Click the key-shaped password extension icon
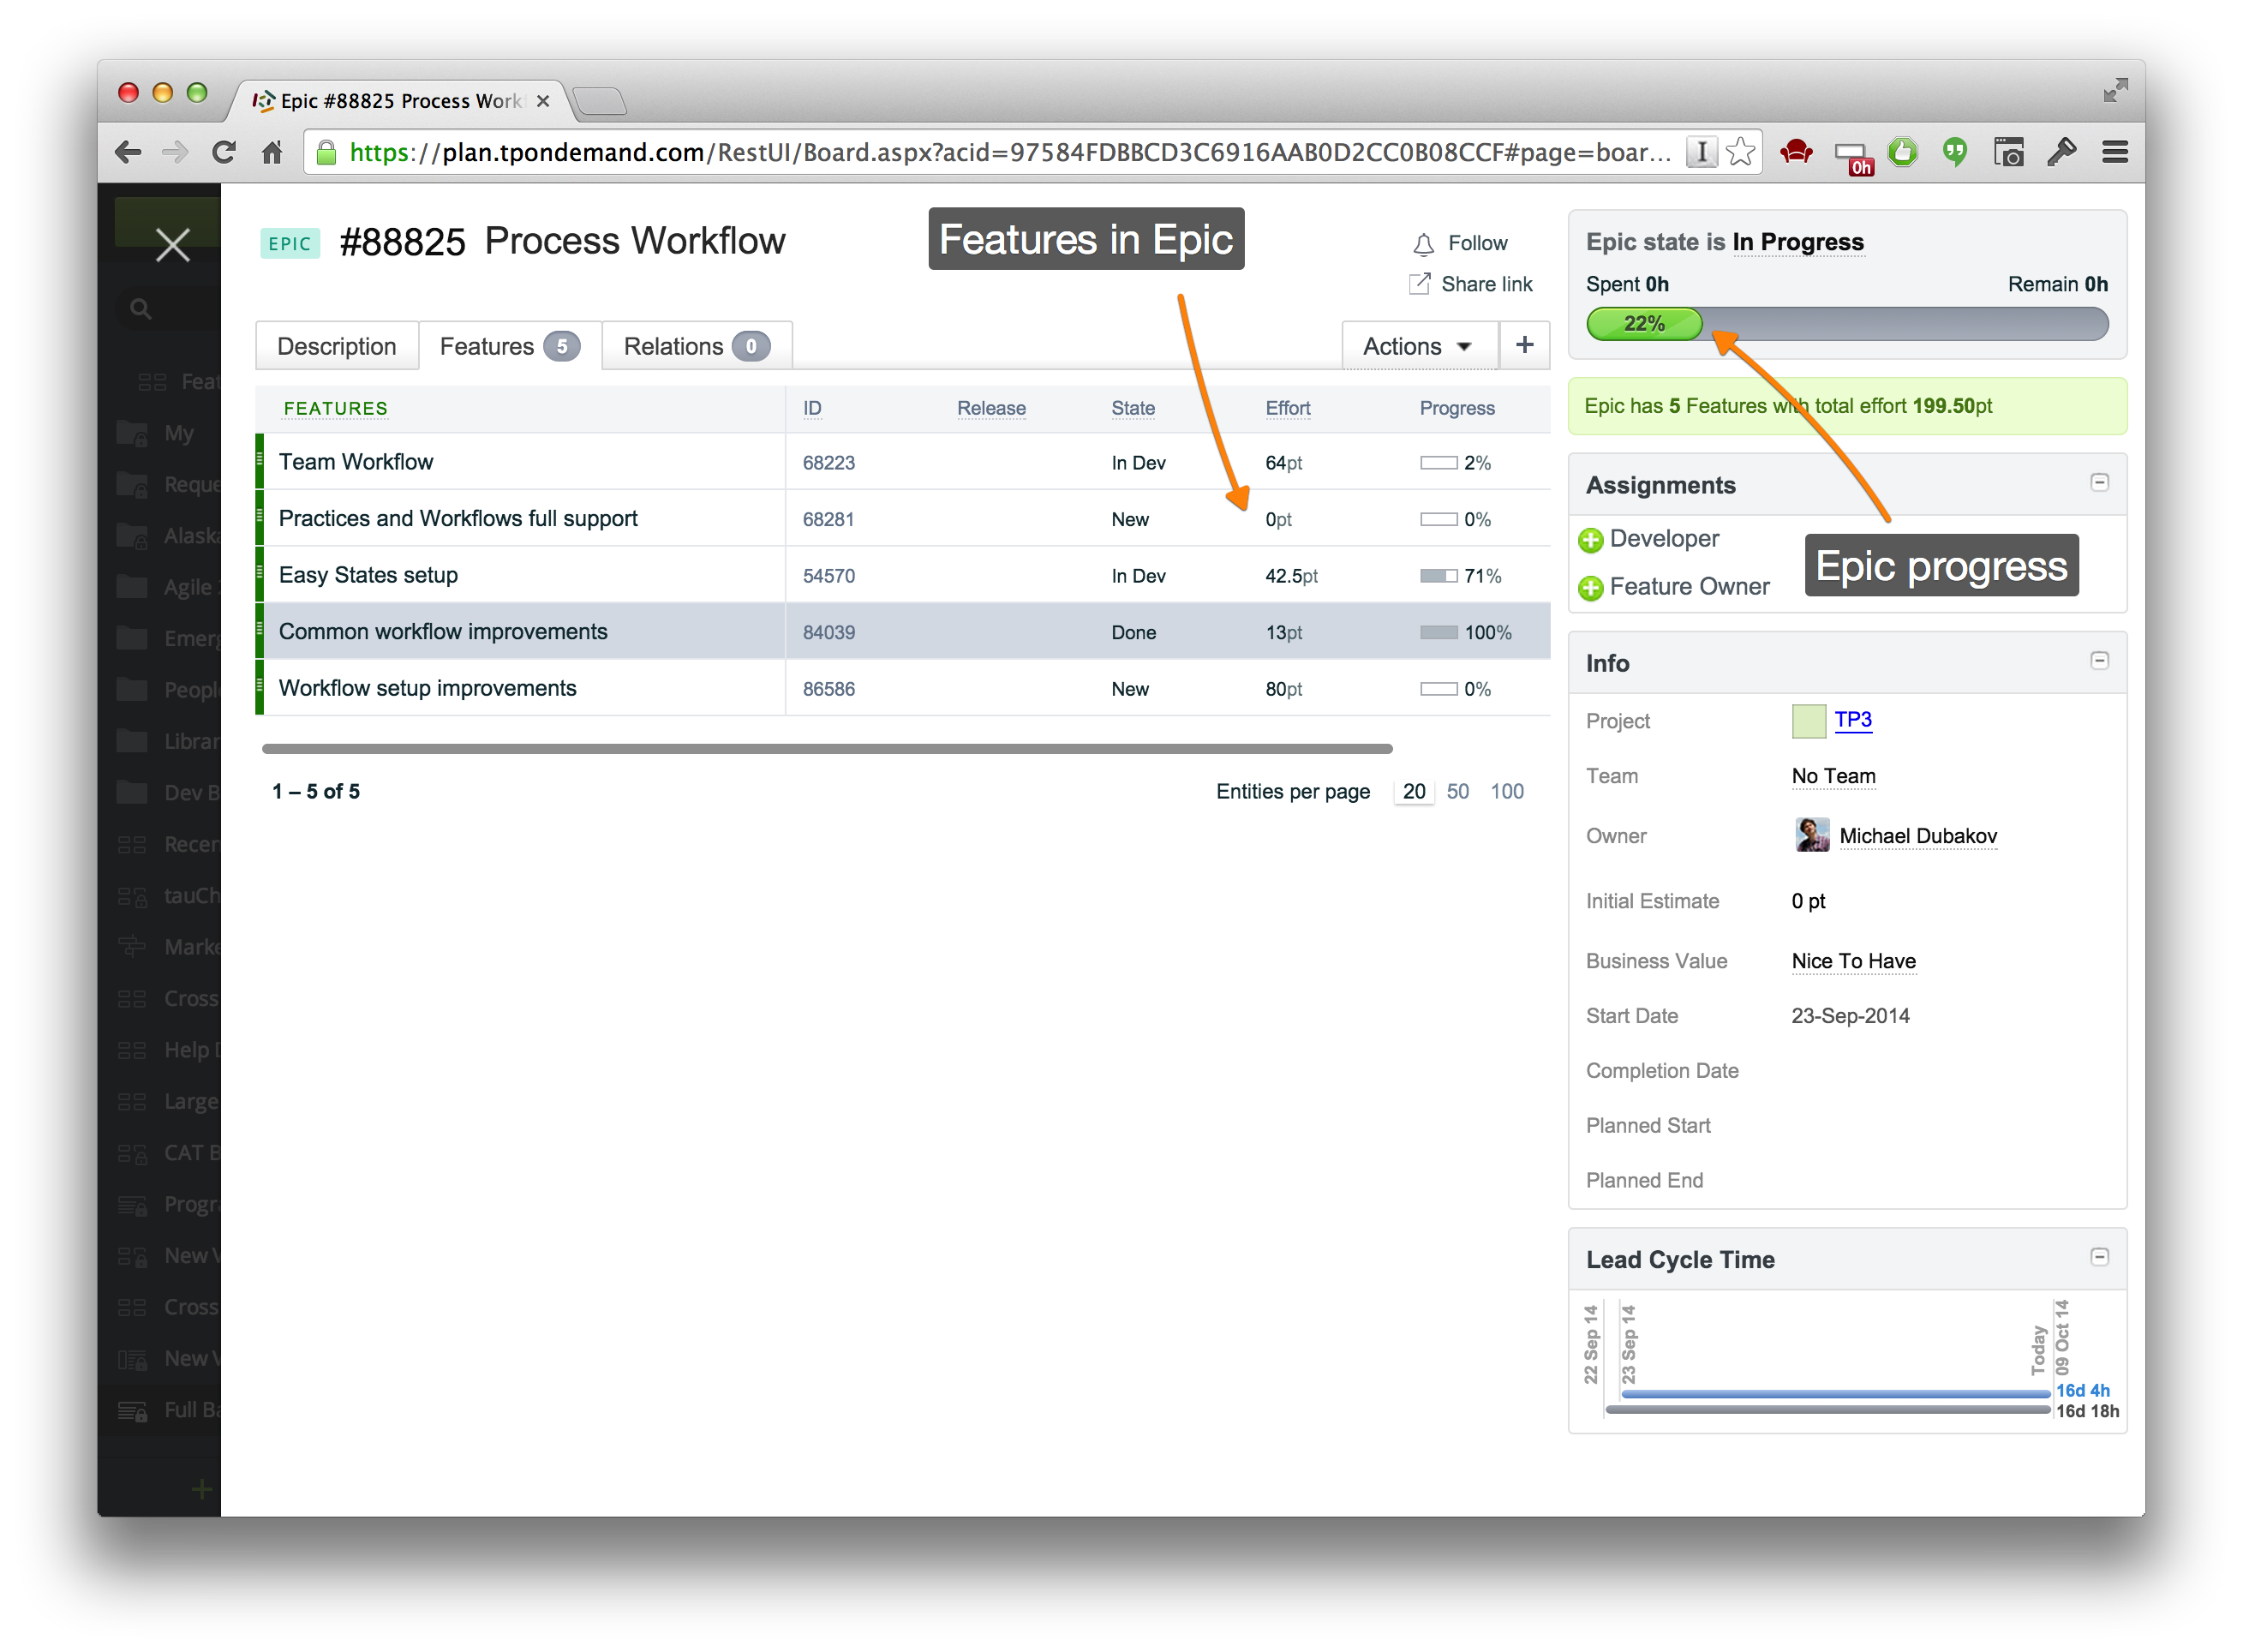Image resolution: width=2243 pixels, height=1652 pixels. click(2061, 152)
